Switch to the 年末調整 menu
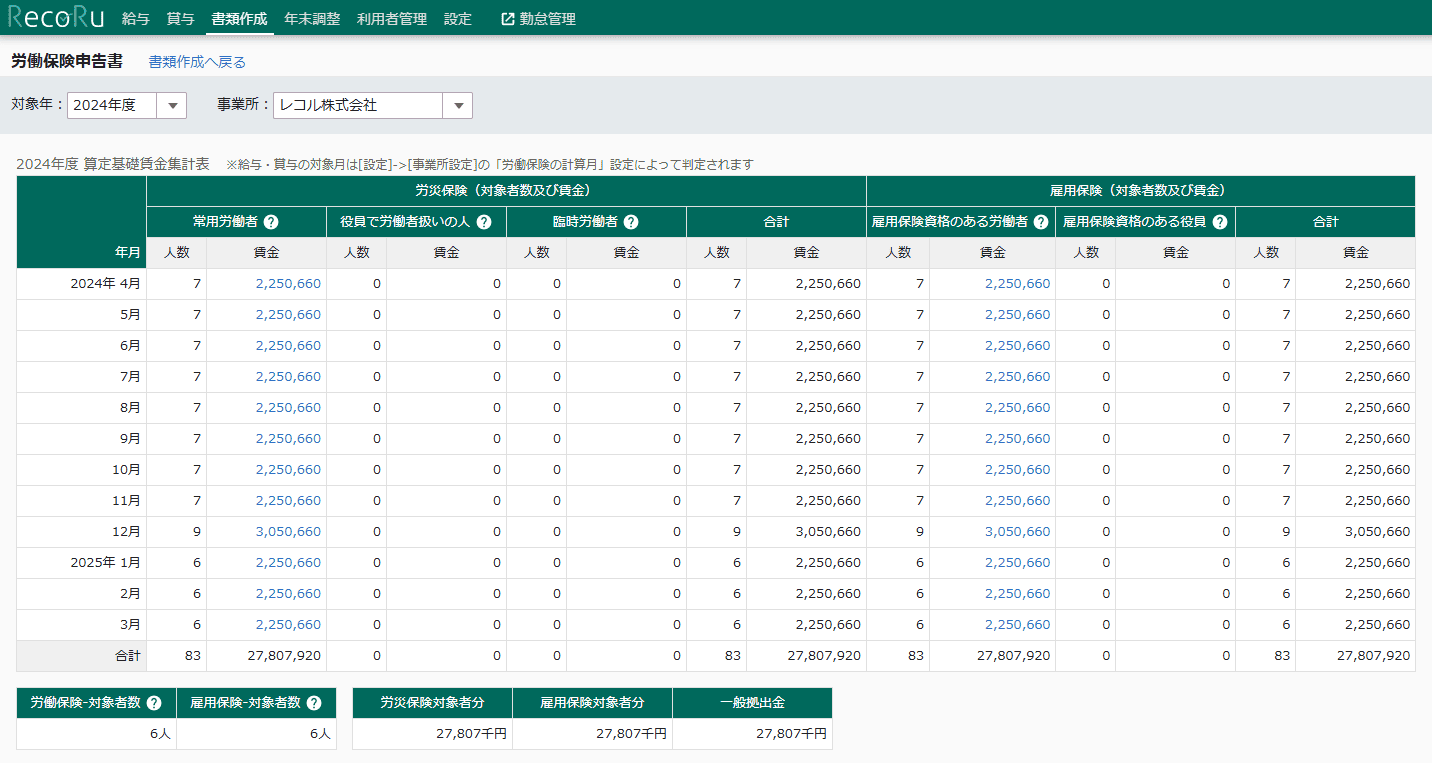Screen dimensions: 1432x763 pyautogui.click(x=312, y=19)
